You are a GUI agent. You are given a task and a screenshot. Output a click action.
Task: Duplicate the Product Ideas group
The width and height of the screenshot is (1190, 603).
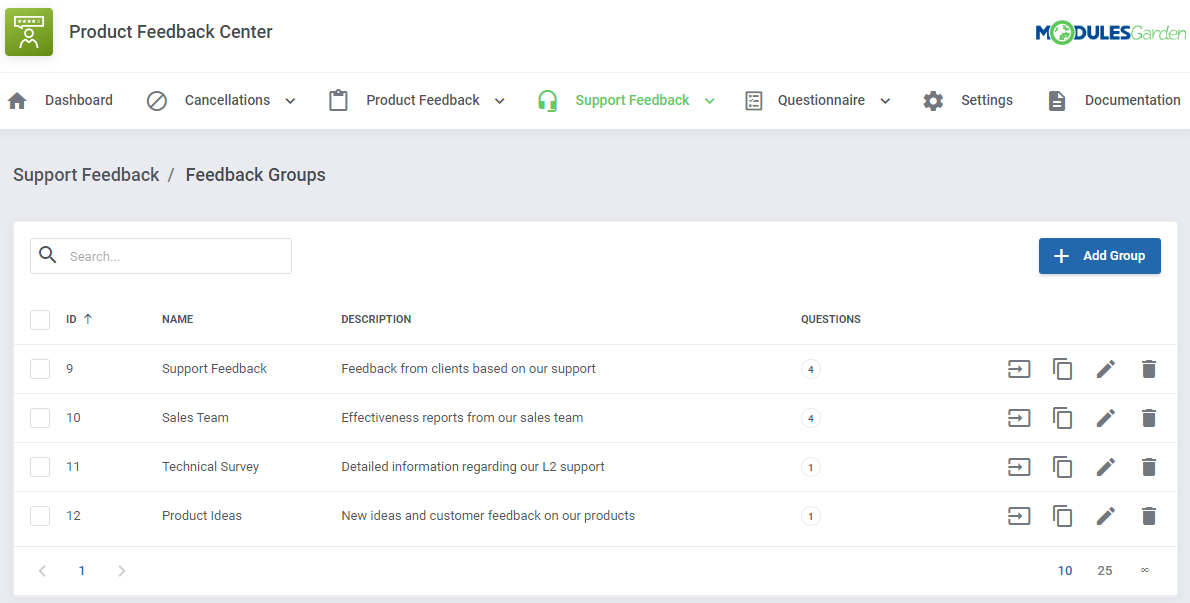point(1062,516)
